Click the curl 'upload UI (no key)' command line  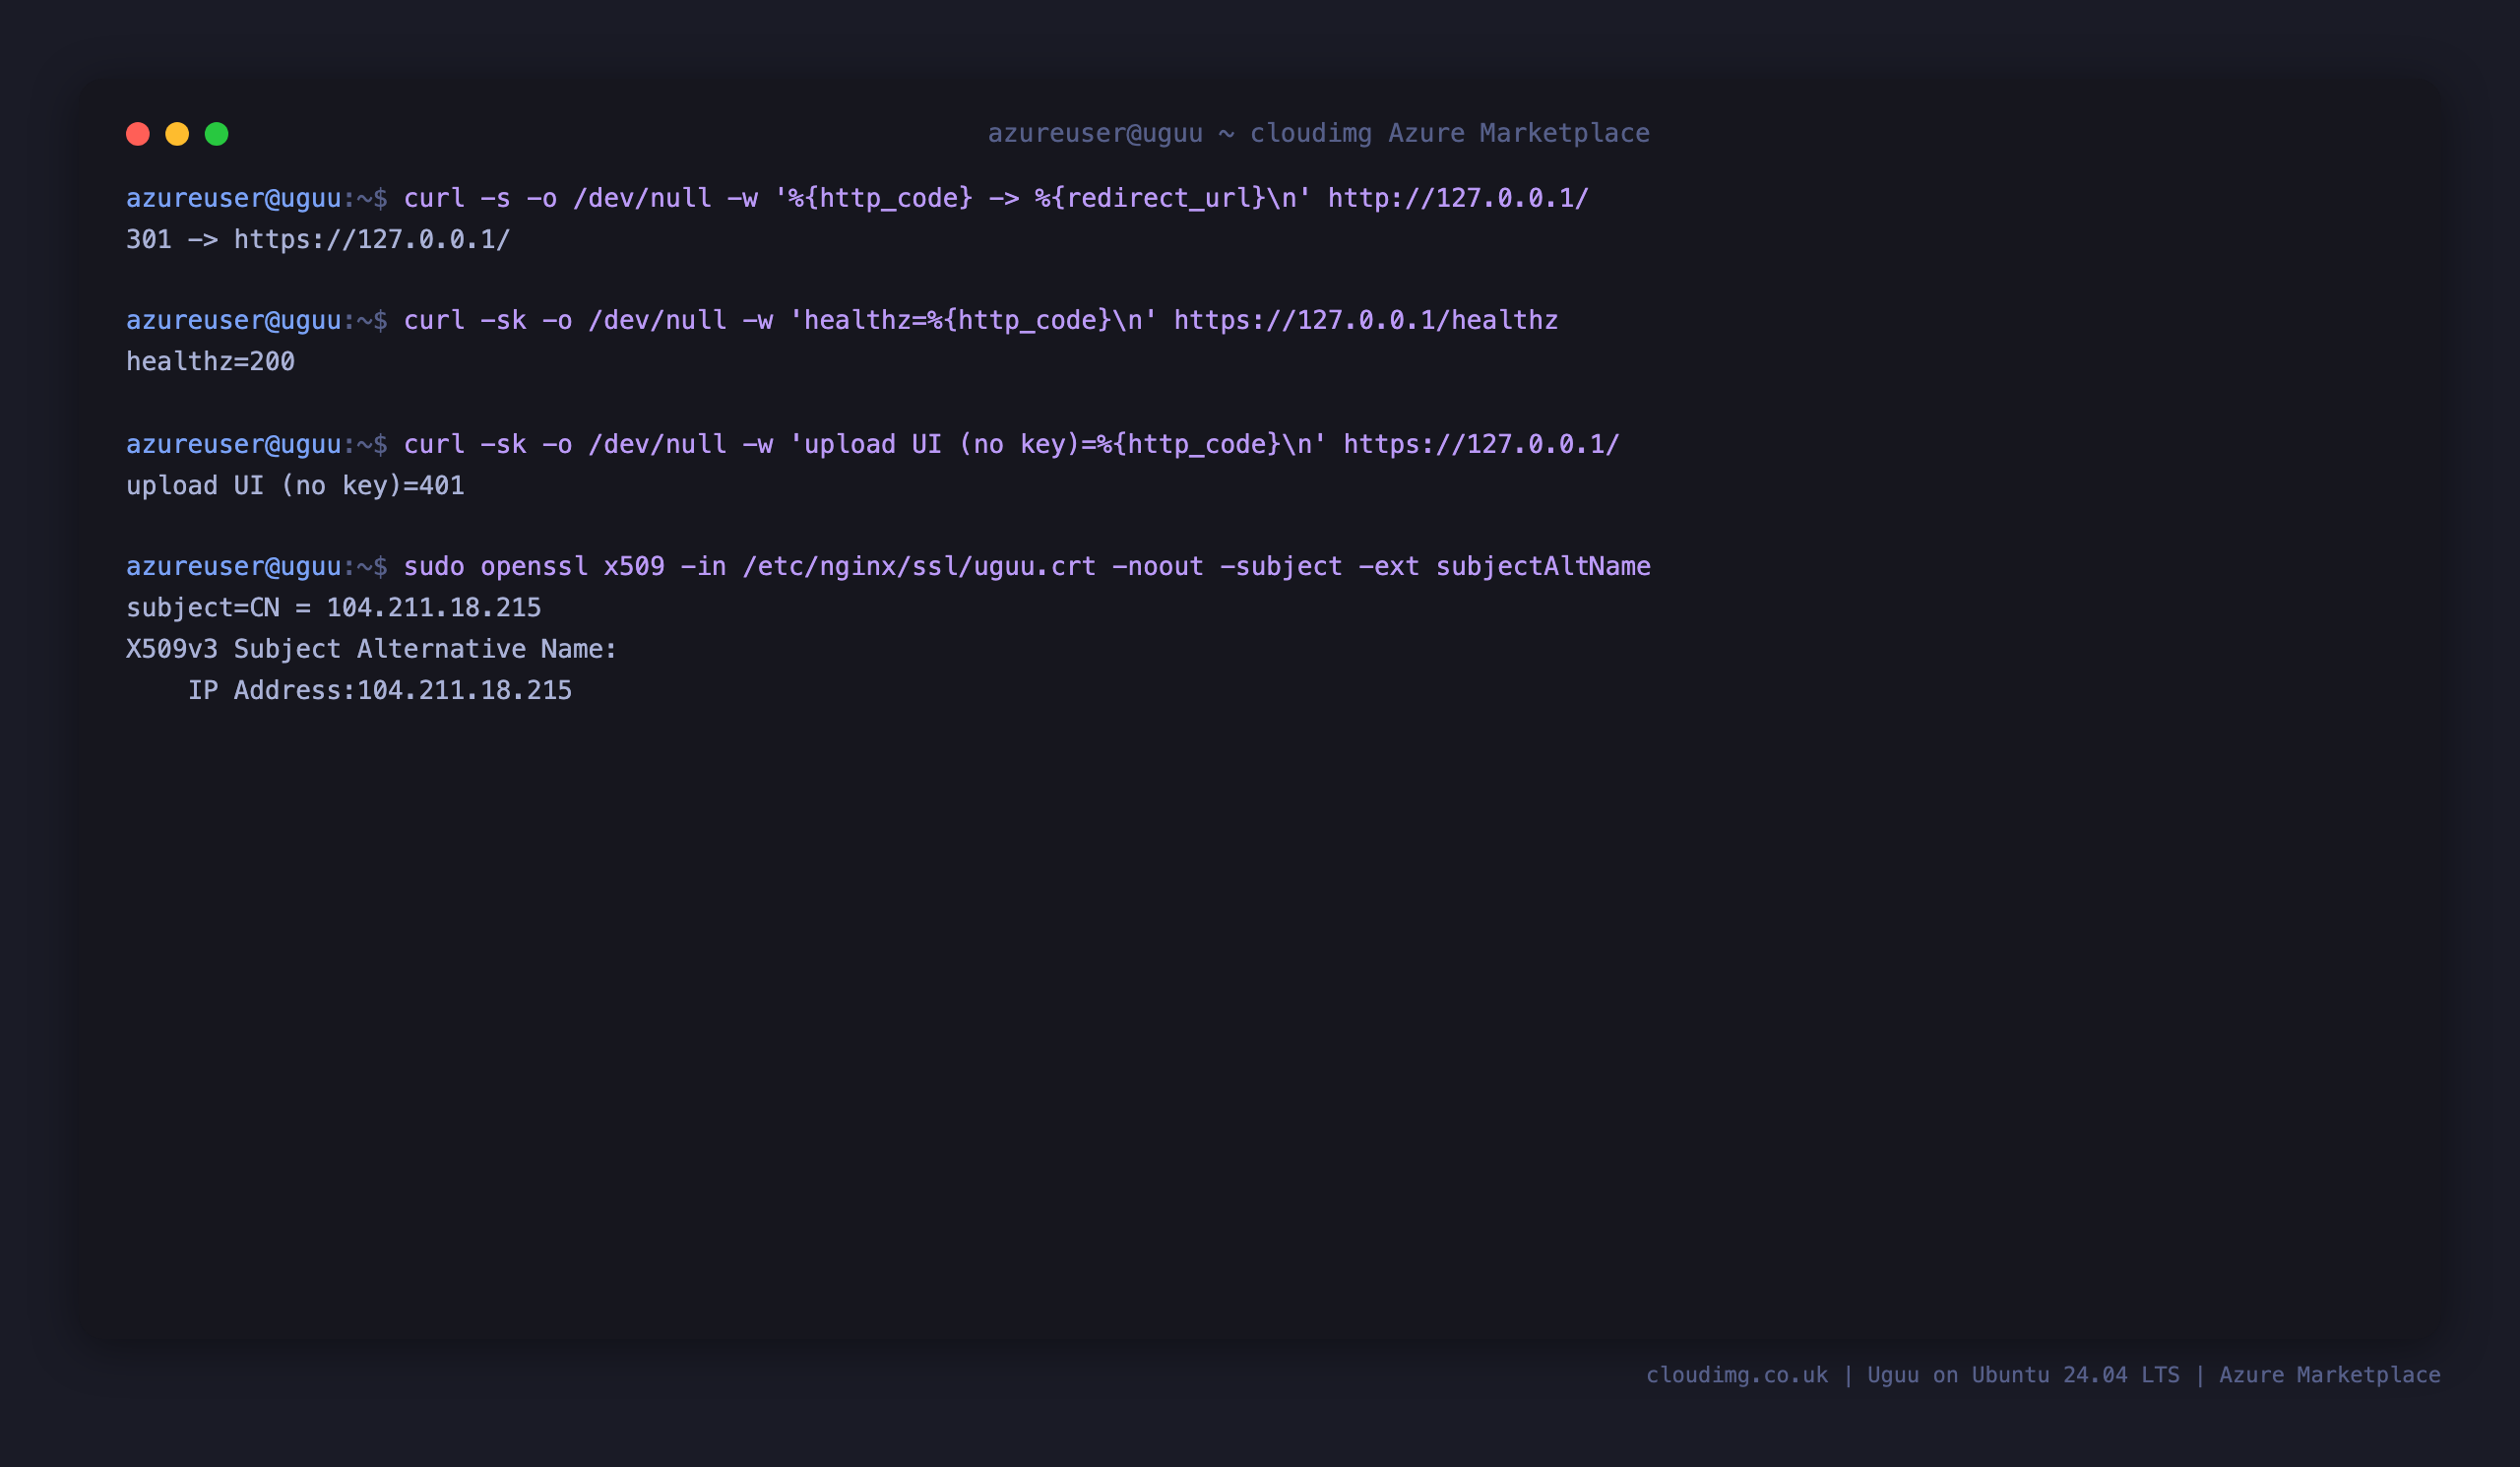(873, 444)
